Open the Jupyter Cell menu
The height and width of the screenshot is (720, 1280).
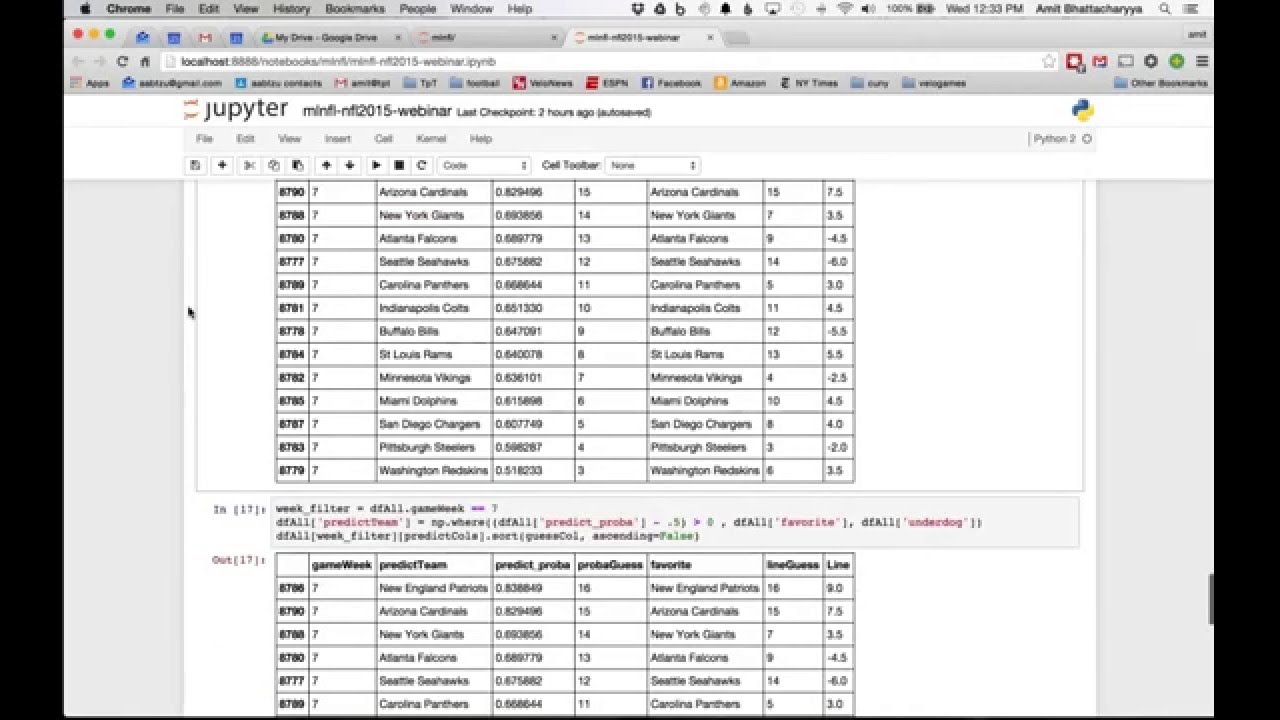tap(383, 139)
